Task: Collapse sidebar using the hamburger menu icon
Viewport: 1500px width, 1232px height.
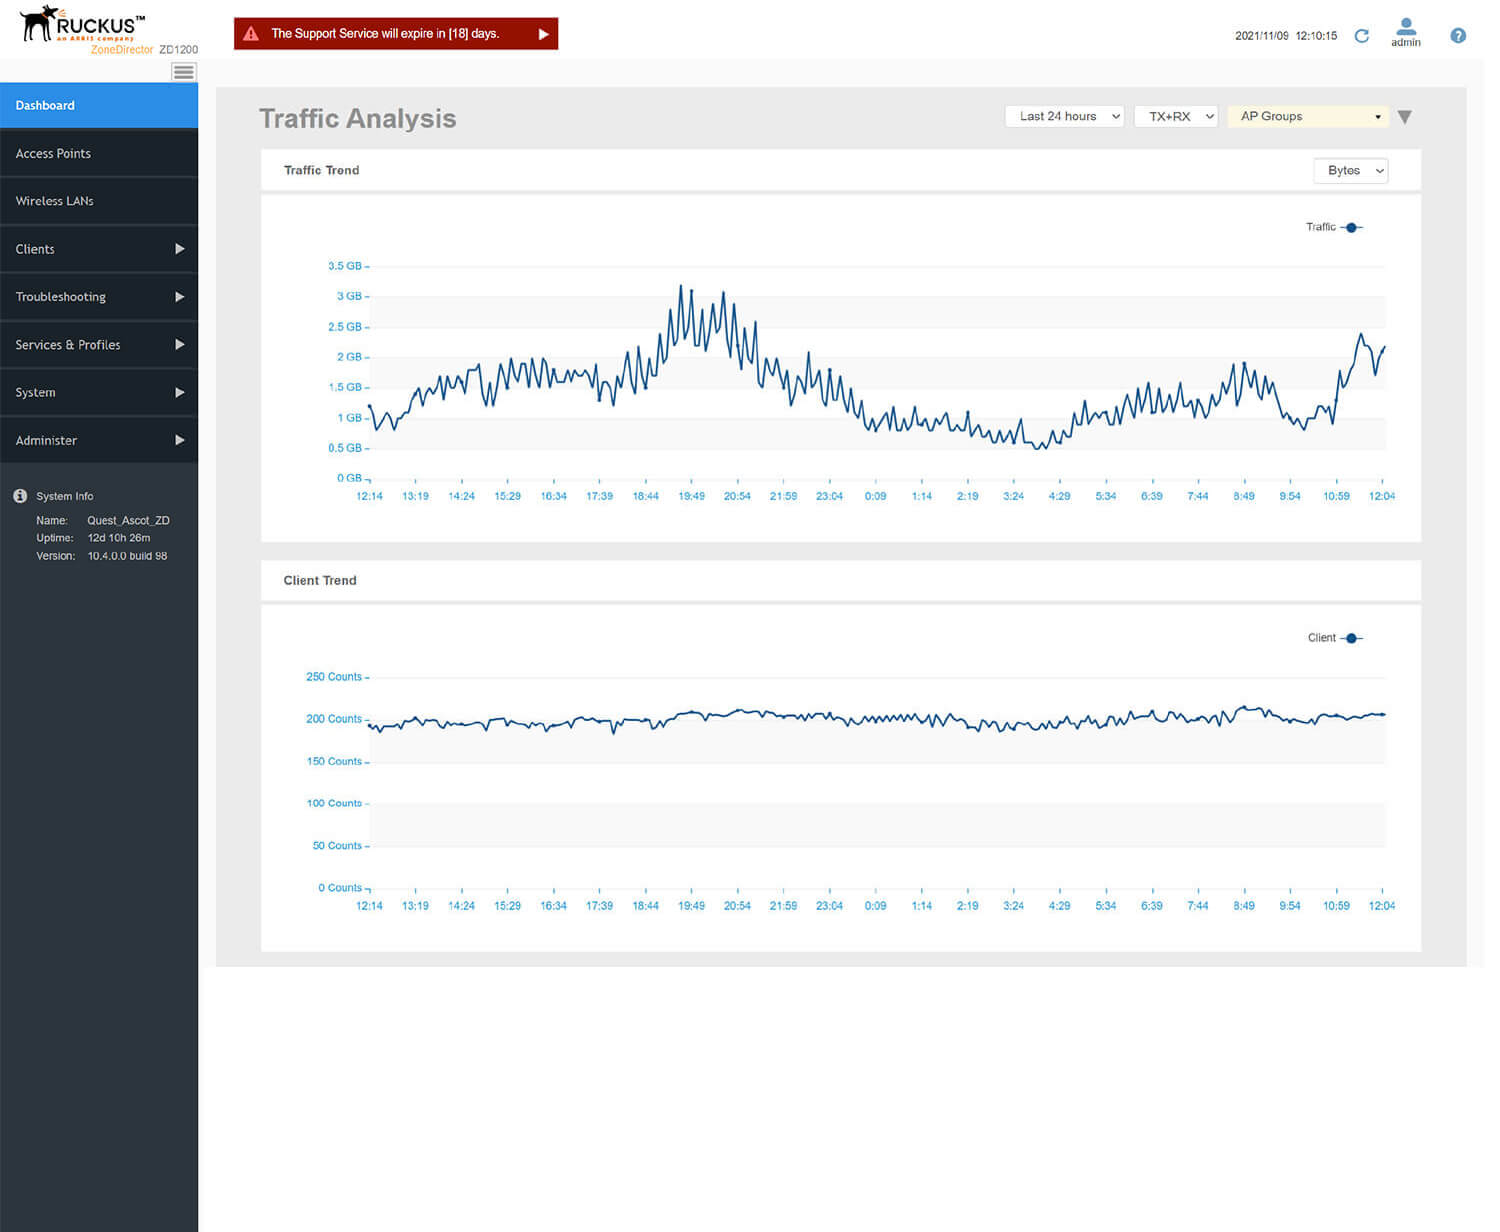Action: [183, 72]
